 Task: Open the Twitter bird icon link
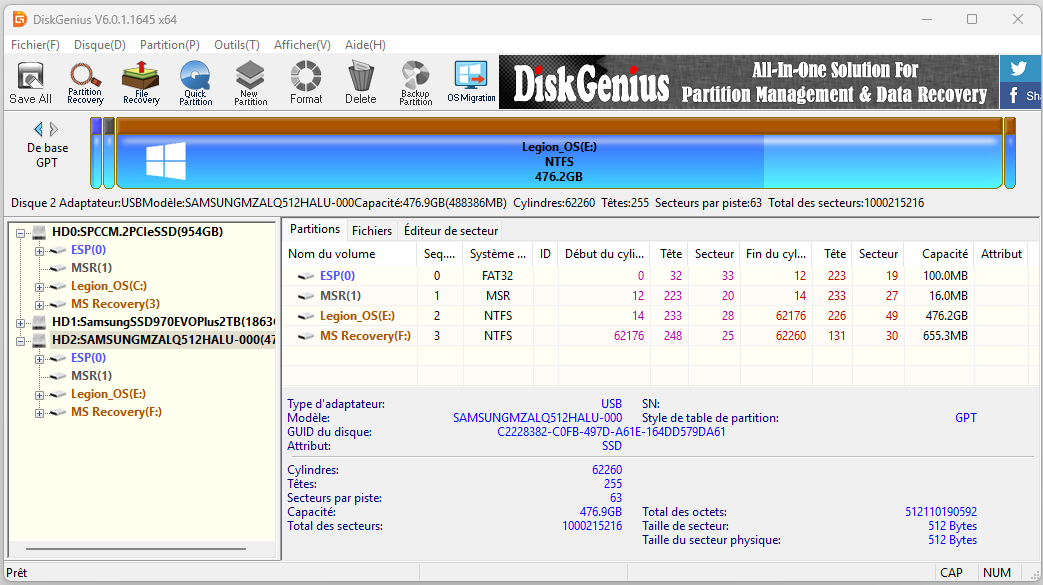[1018, 69]
